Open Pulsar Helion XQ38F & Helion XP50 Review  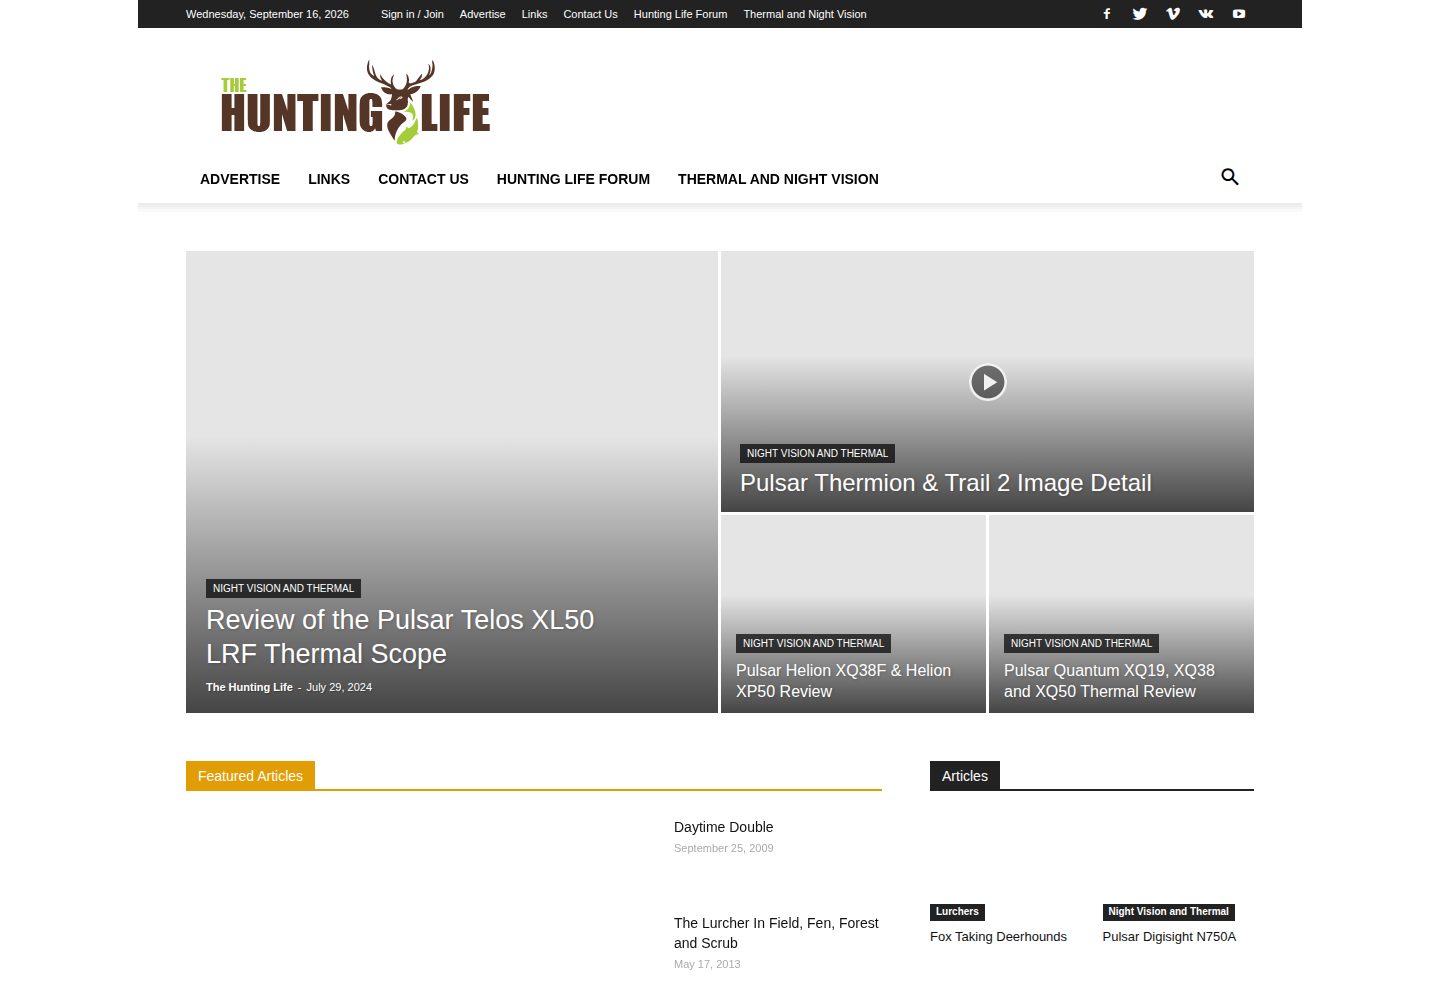[843, 681]
